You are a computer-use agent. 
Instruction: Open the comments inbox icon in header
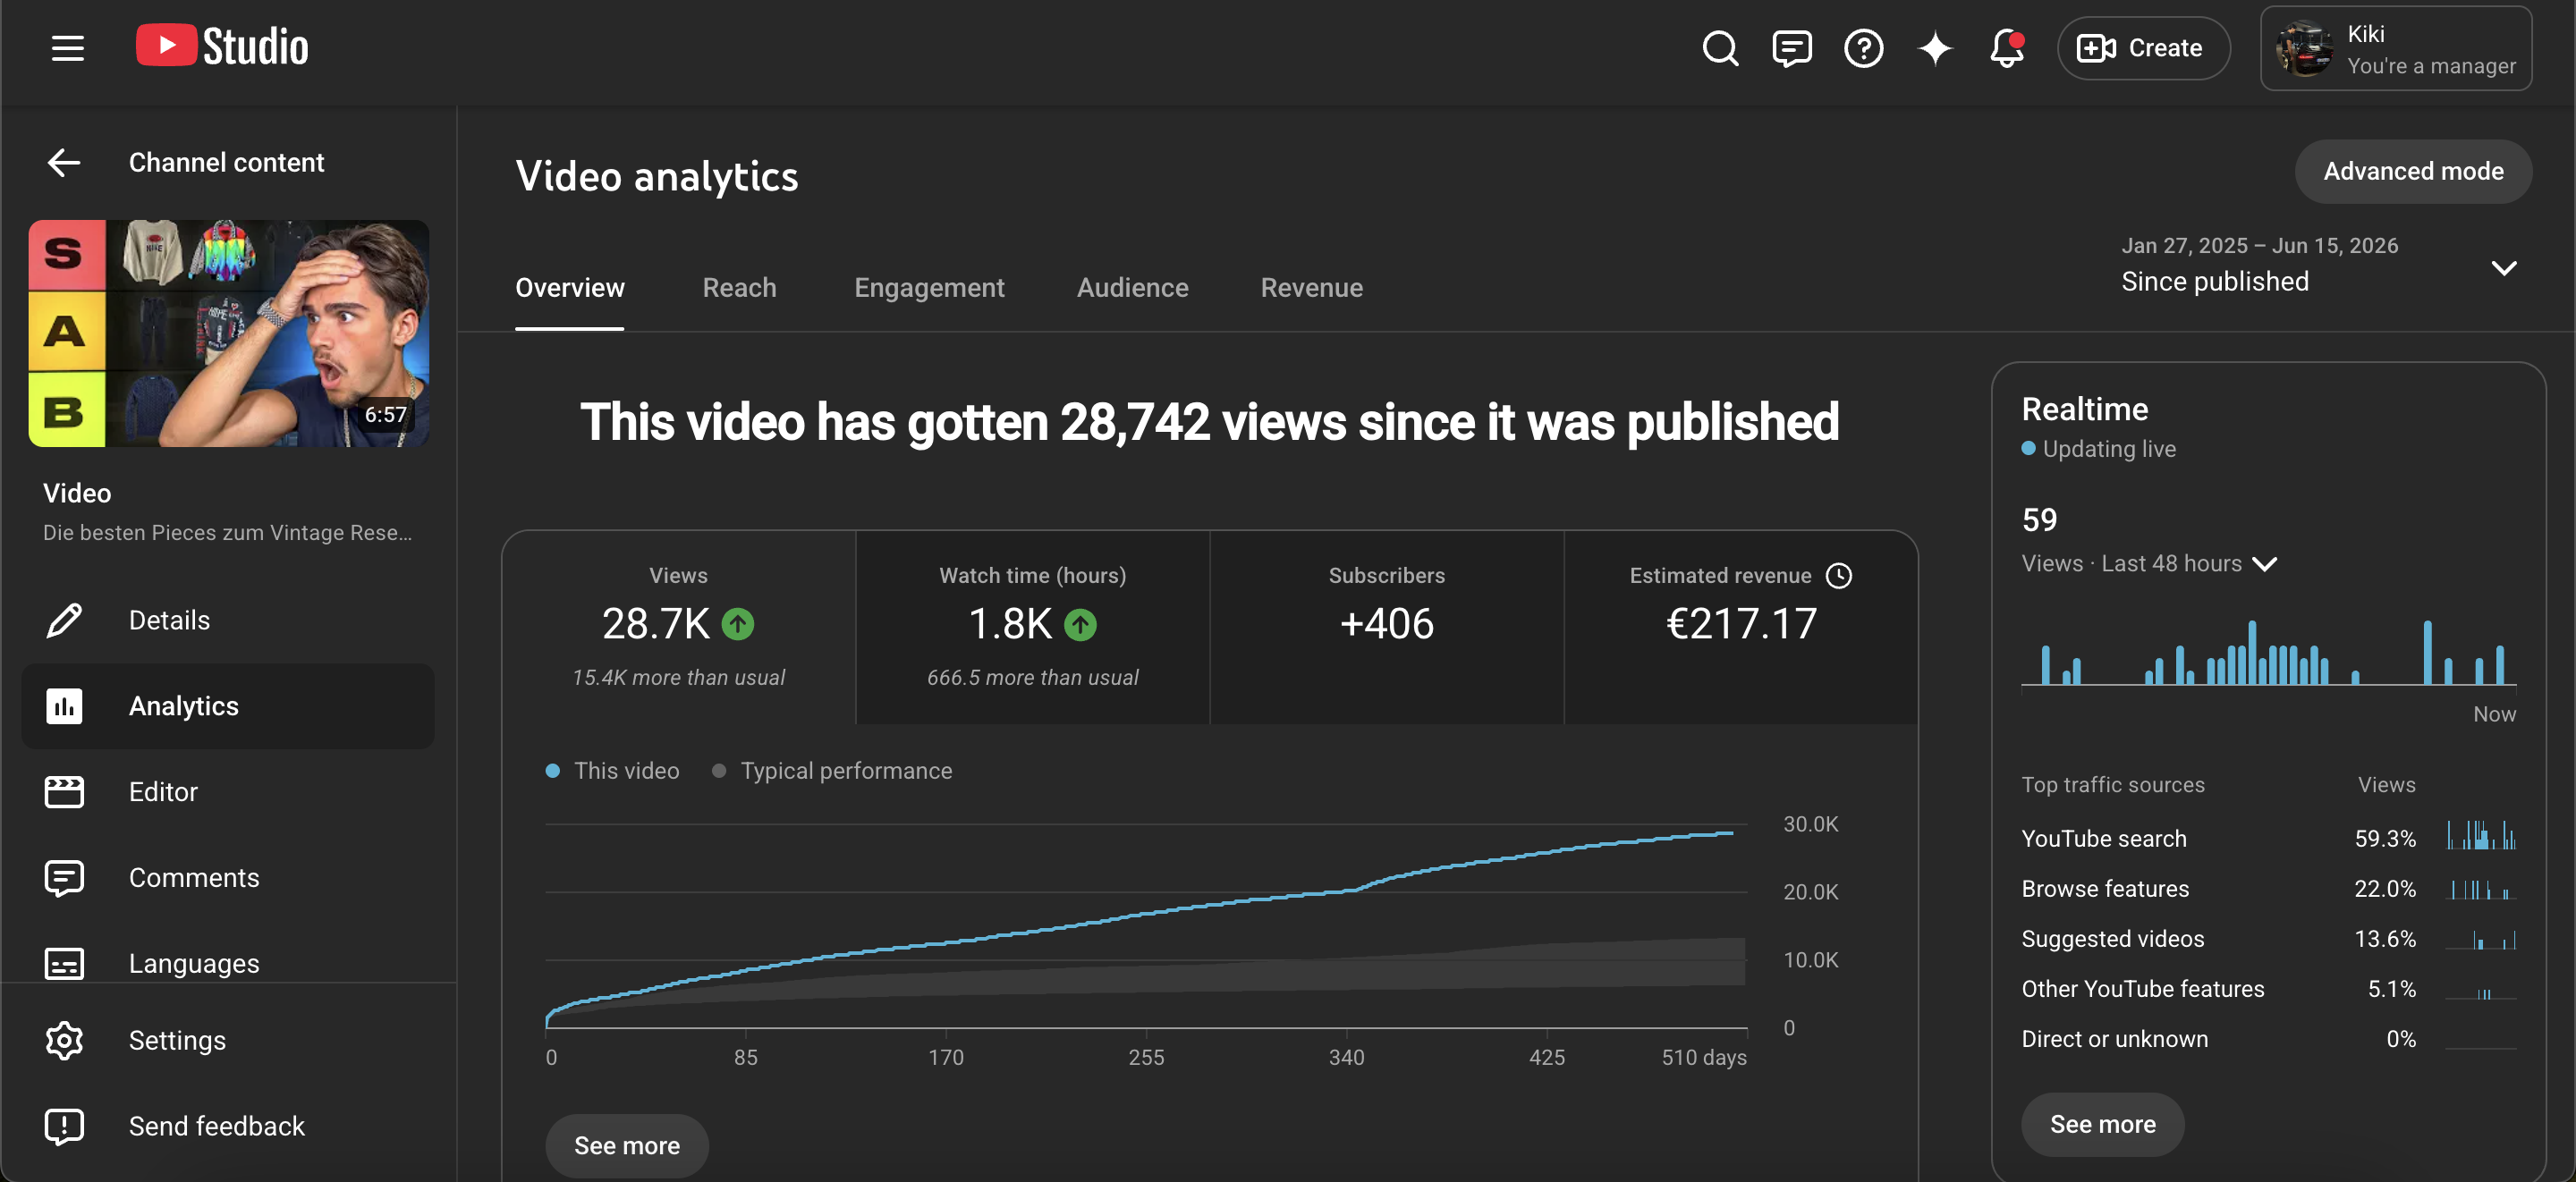tap(1791, 47)
